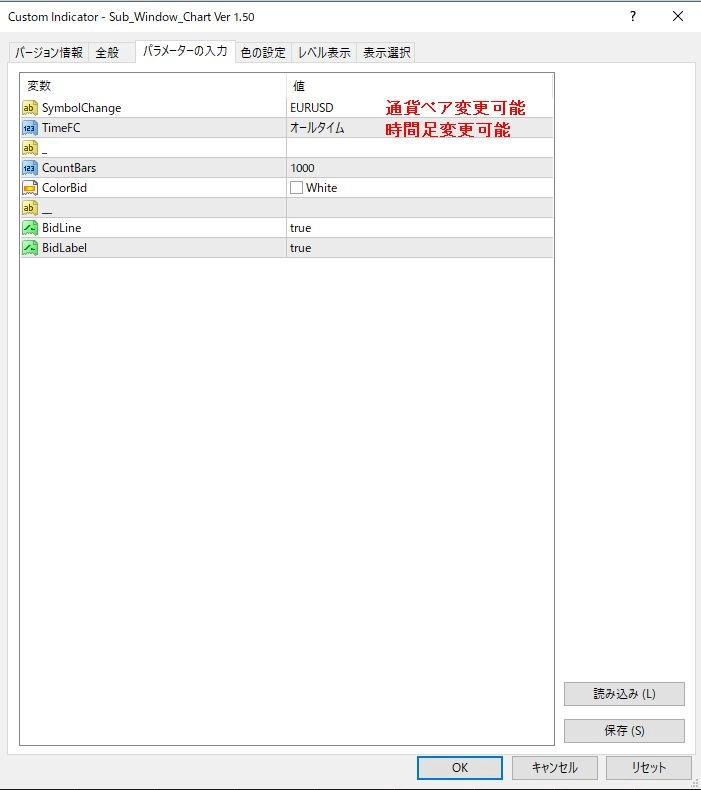Select the パラメーターの入力 tab

185,51
